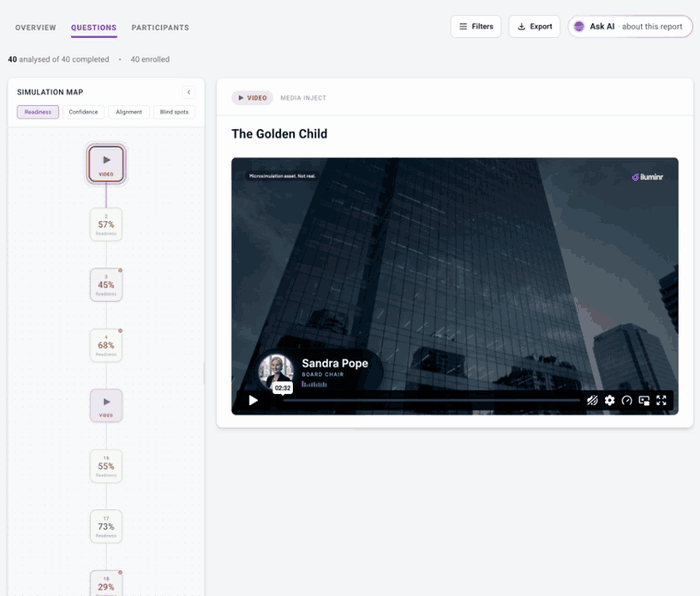Select the Confidence map filter
The height and width of the screenshot is (596, 700).
click(x=83, y=112)
